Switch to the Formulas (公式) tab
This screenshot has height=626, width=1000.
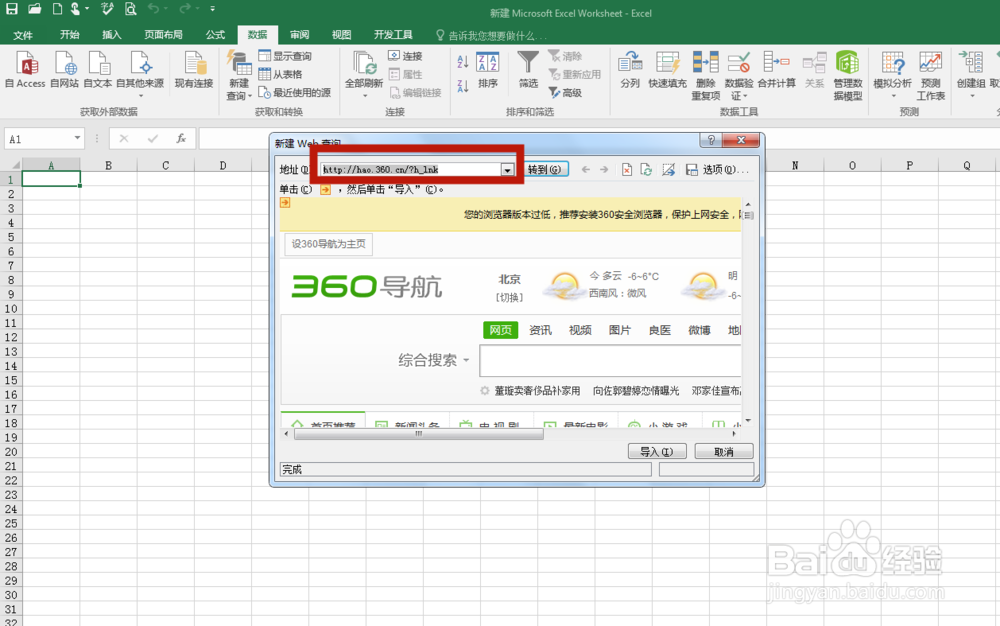[216, 35]
